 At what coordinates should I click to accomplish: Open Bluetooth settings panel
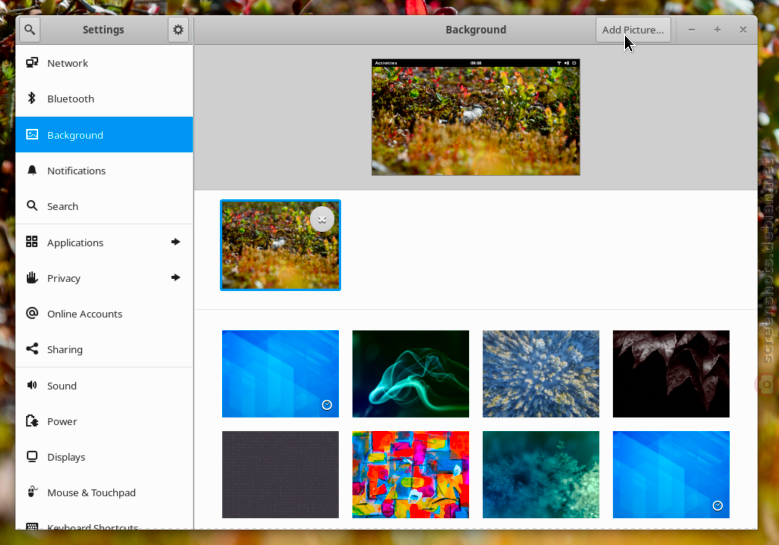tap(104, 99)
